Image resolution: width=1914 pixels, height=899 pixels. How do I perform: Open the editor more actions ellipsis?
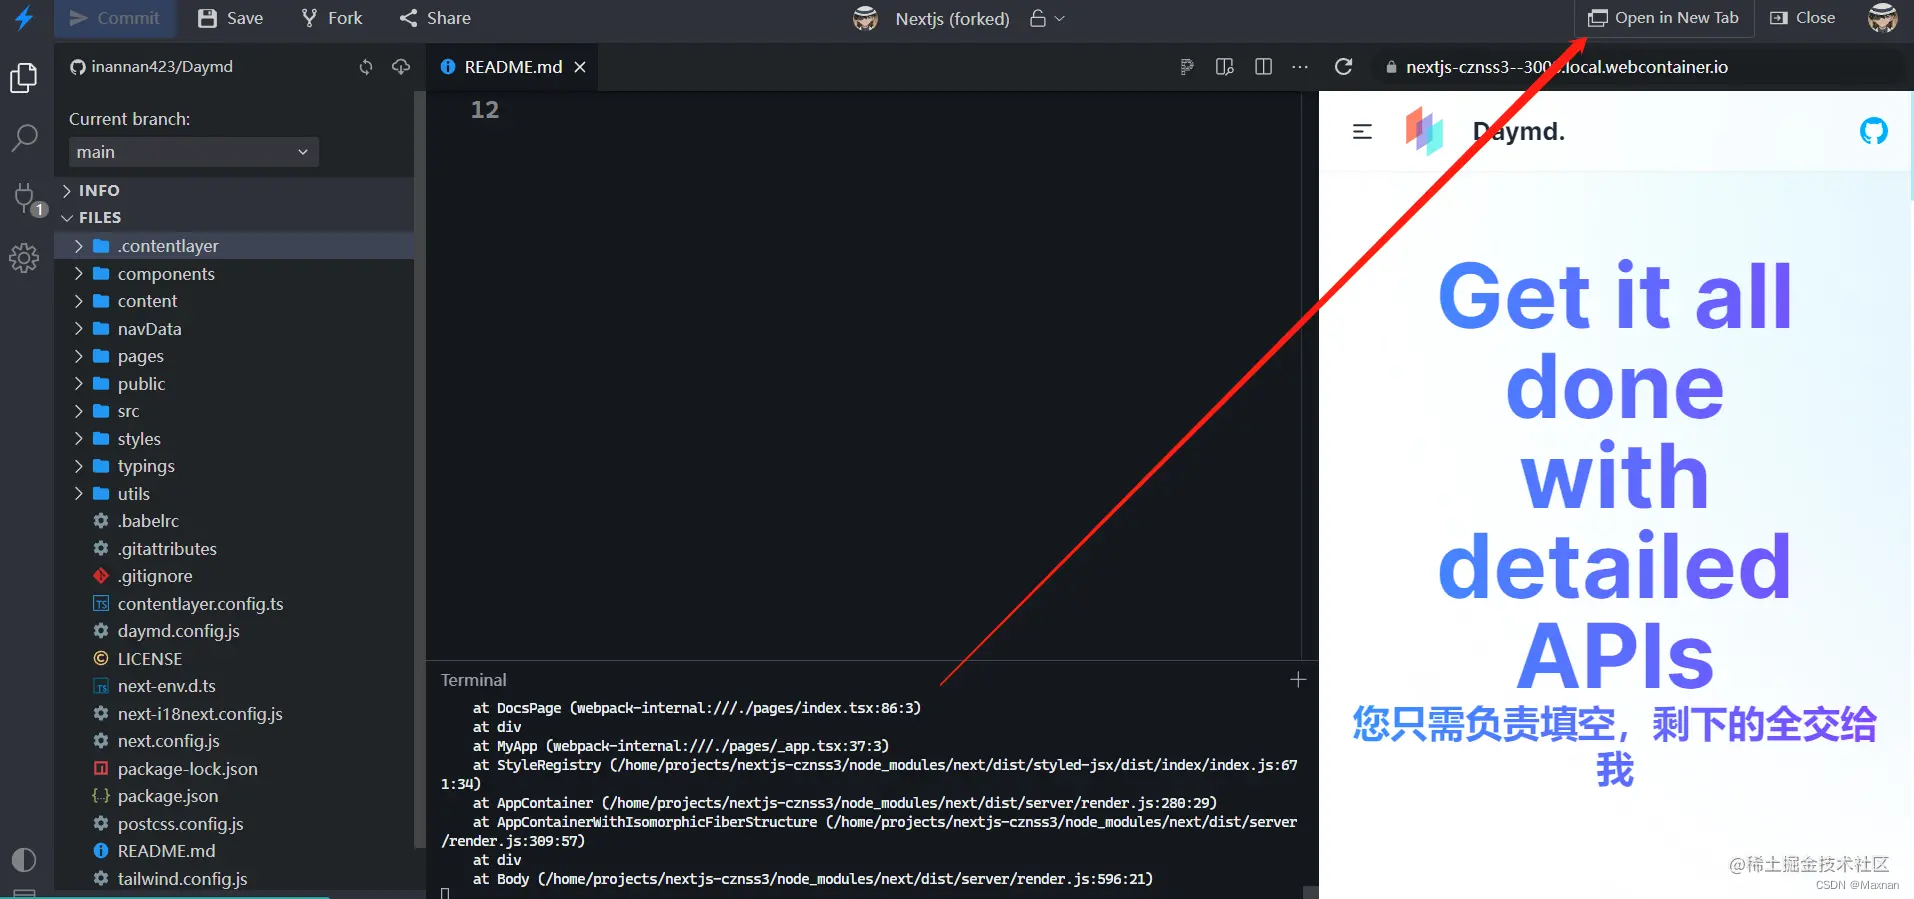pyautogui.click(x=1300, y=67)
